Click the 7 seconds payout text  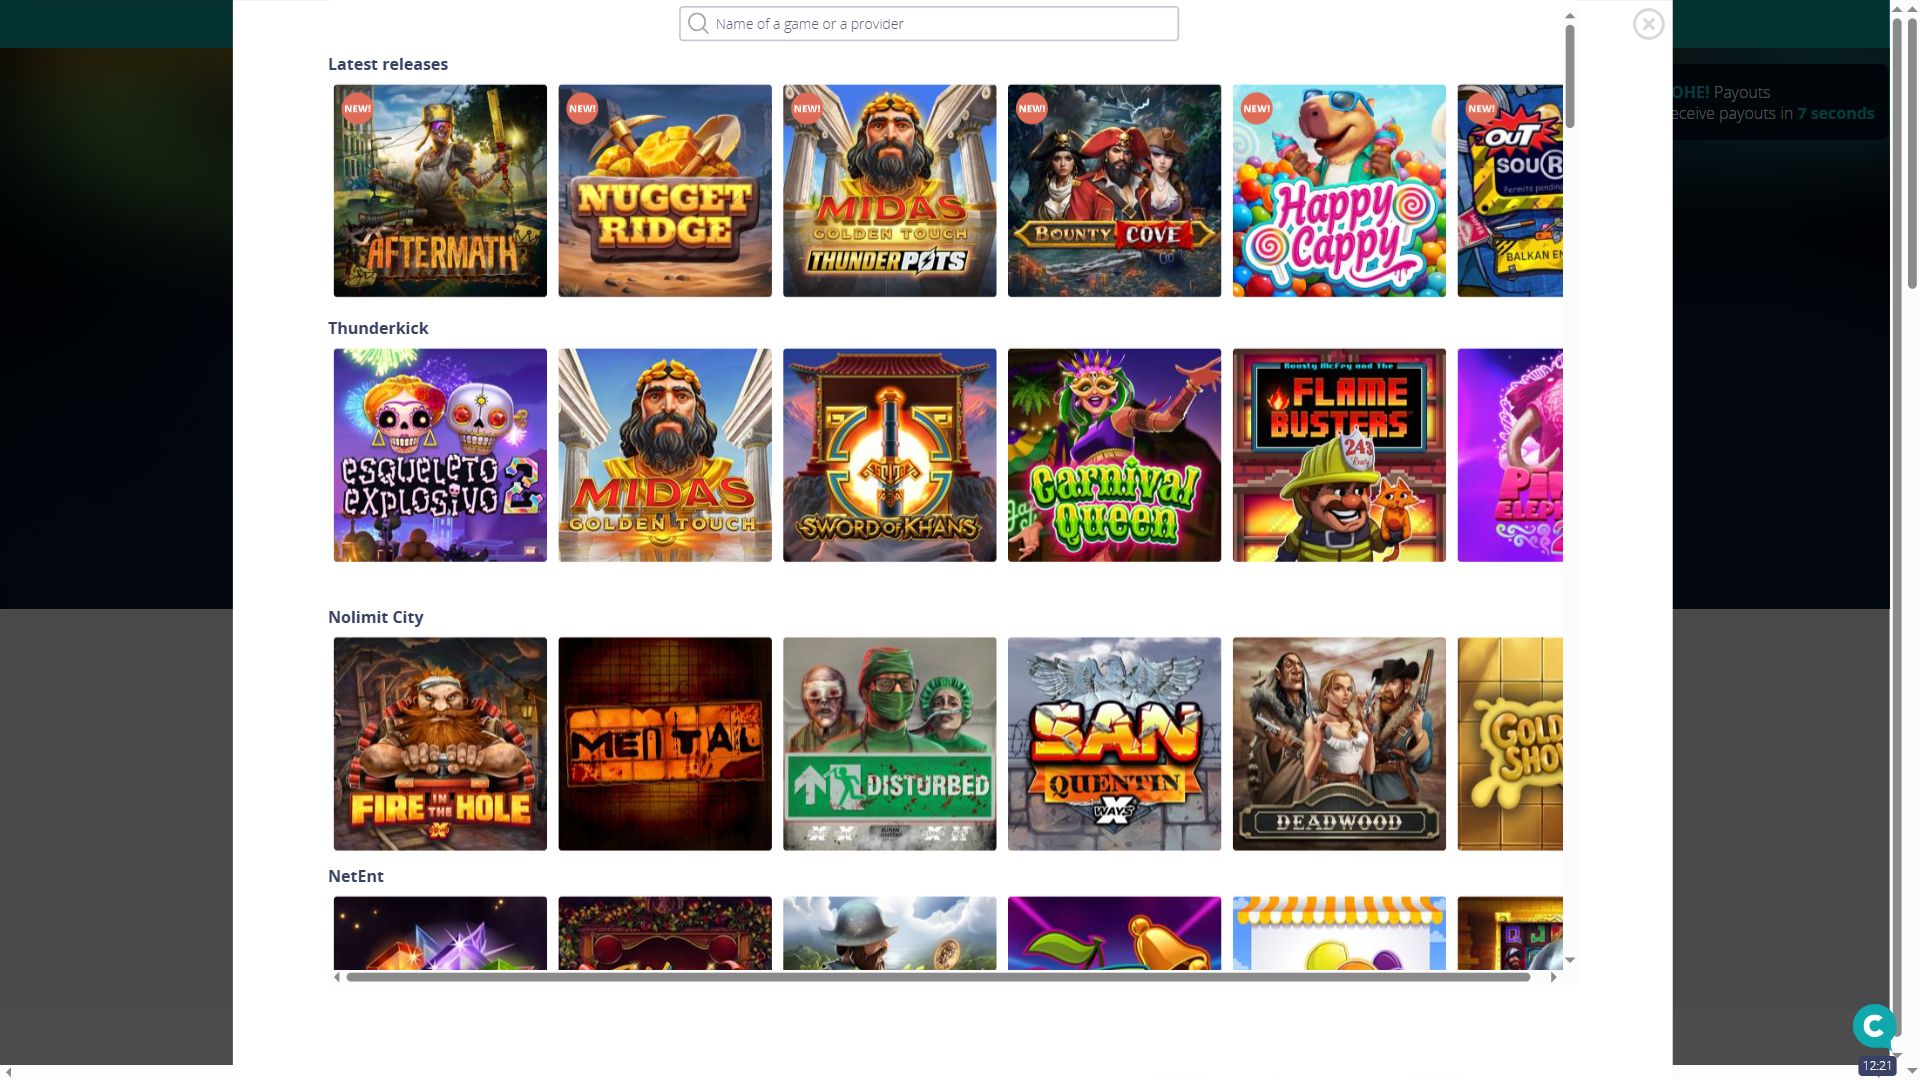coord(1835,113)
